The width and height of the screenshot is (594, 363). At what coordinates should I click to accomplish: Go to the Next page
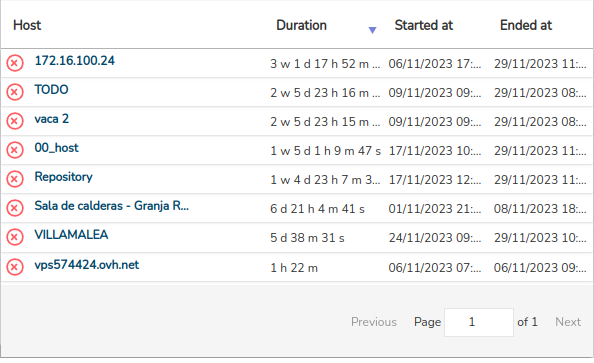pyautogui.click(x=568, y=322)
